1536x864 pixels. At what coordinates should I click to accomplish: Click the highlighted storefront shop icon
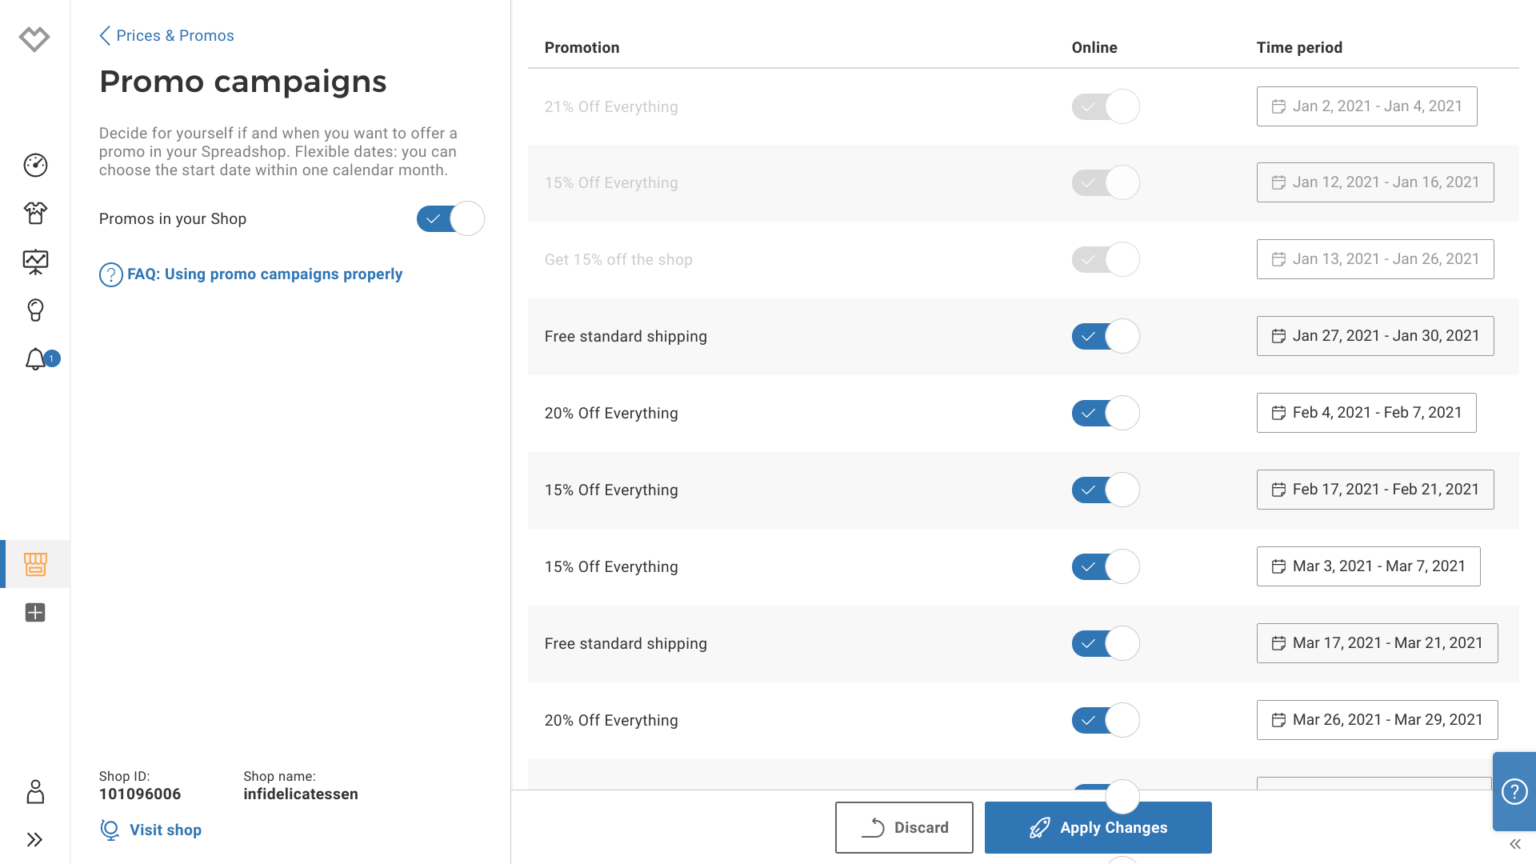(35, 563)
